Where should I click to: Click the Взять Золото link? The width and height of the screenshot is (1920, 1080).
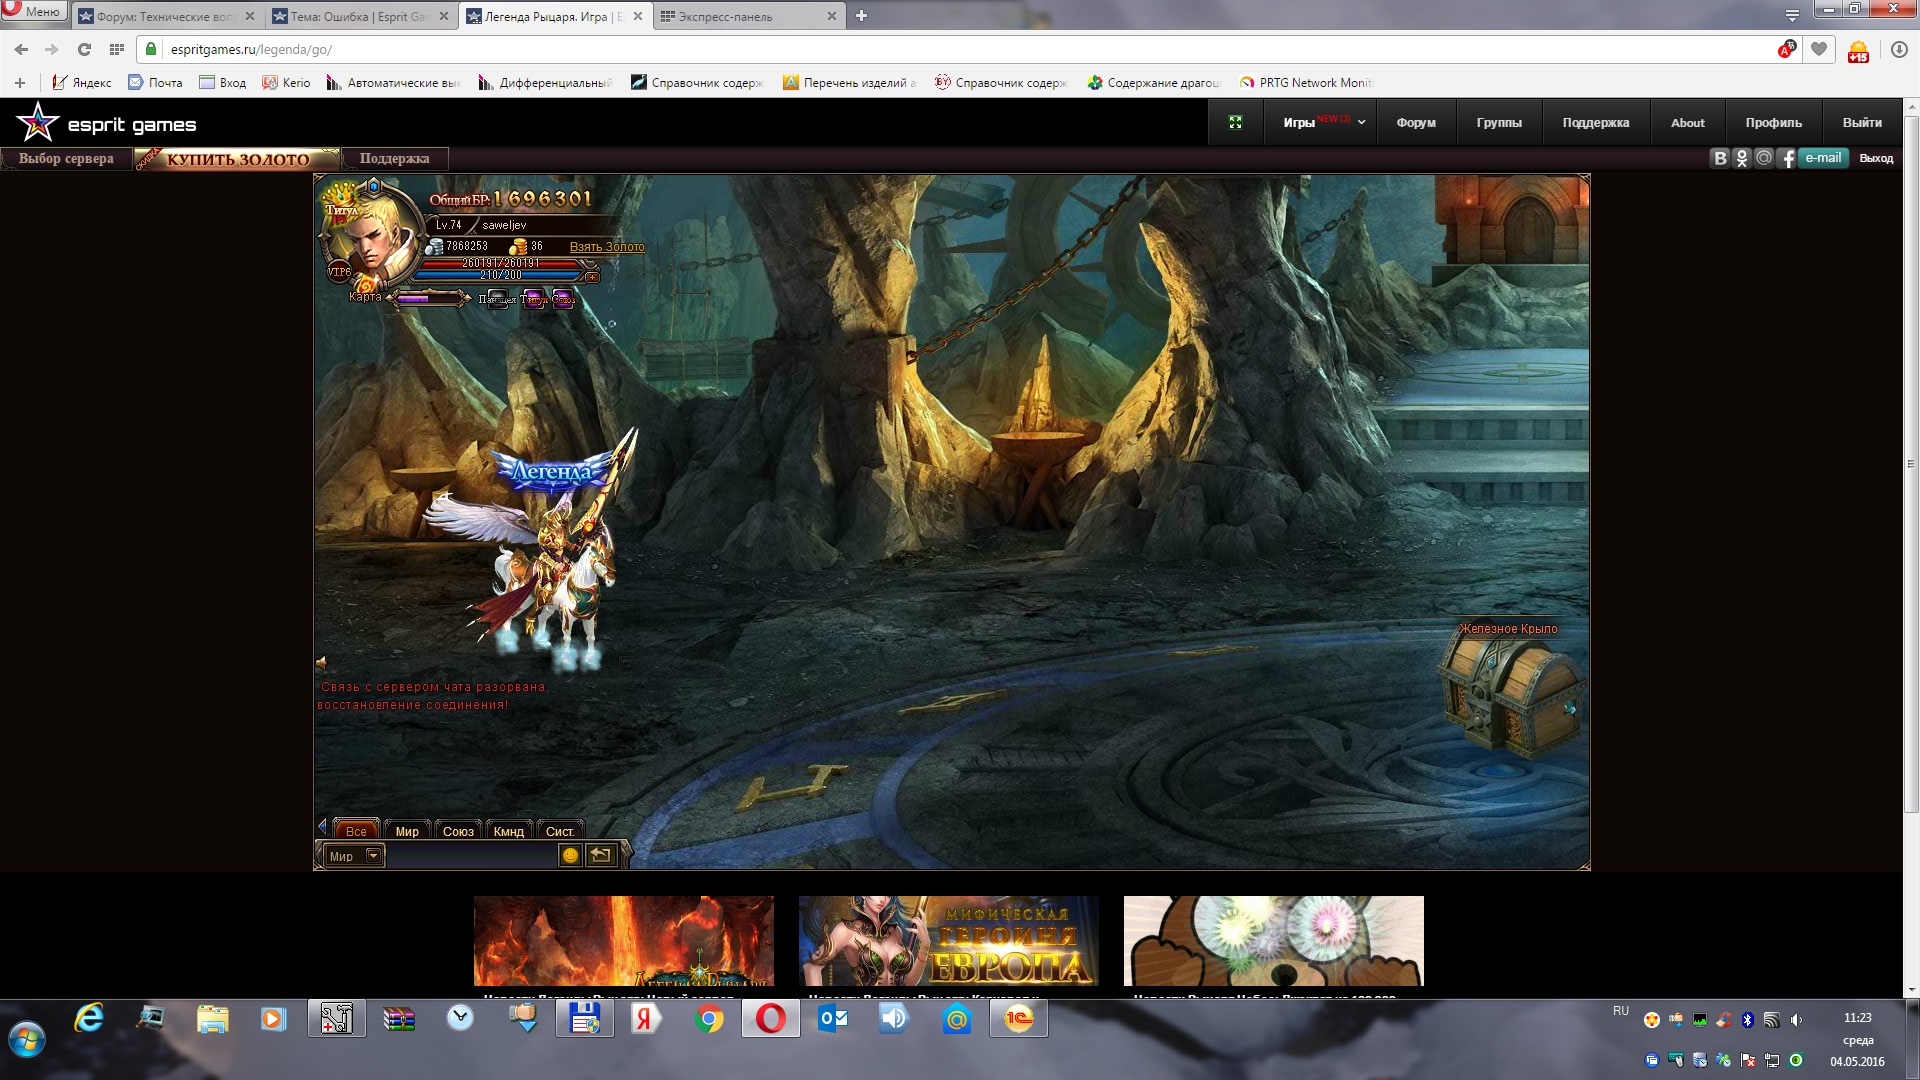coord(606,247)
